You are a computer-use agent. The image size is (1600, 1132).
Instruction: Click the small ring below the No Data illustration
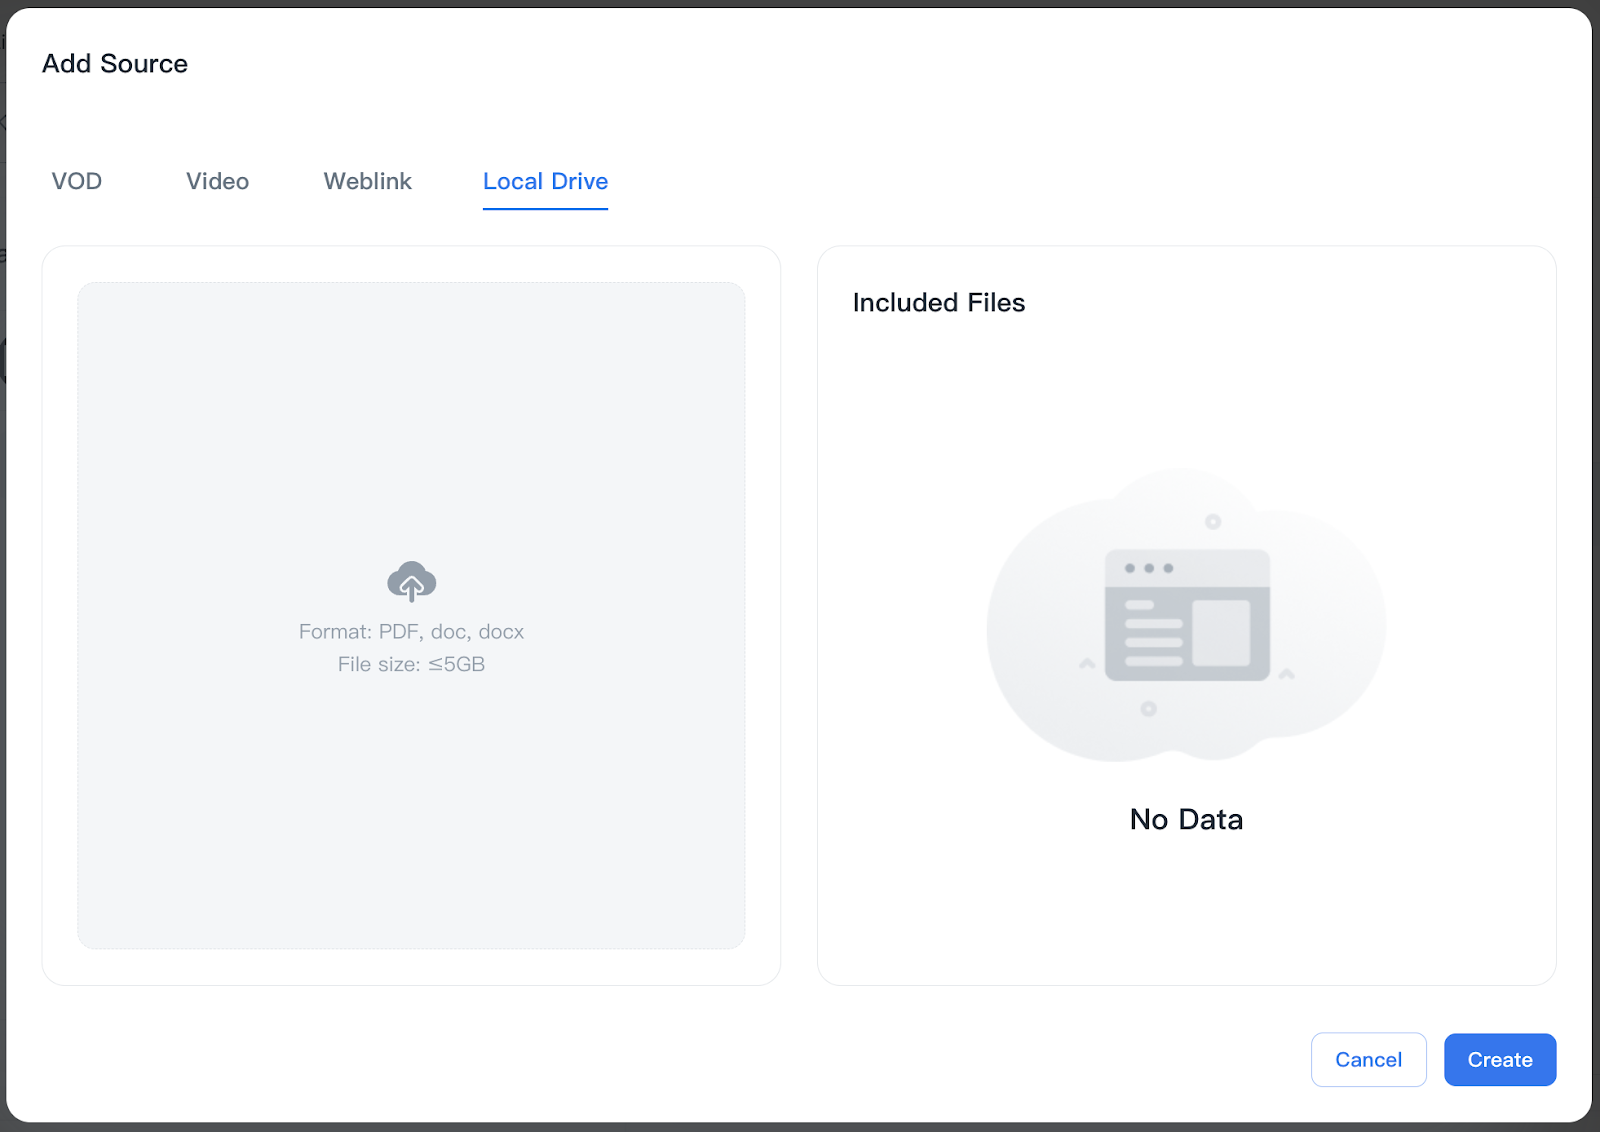click(1148, 709)
